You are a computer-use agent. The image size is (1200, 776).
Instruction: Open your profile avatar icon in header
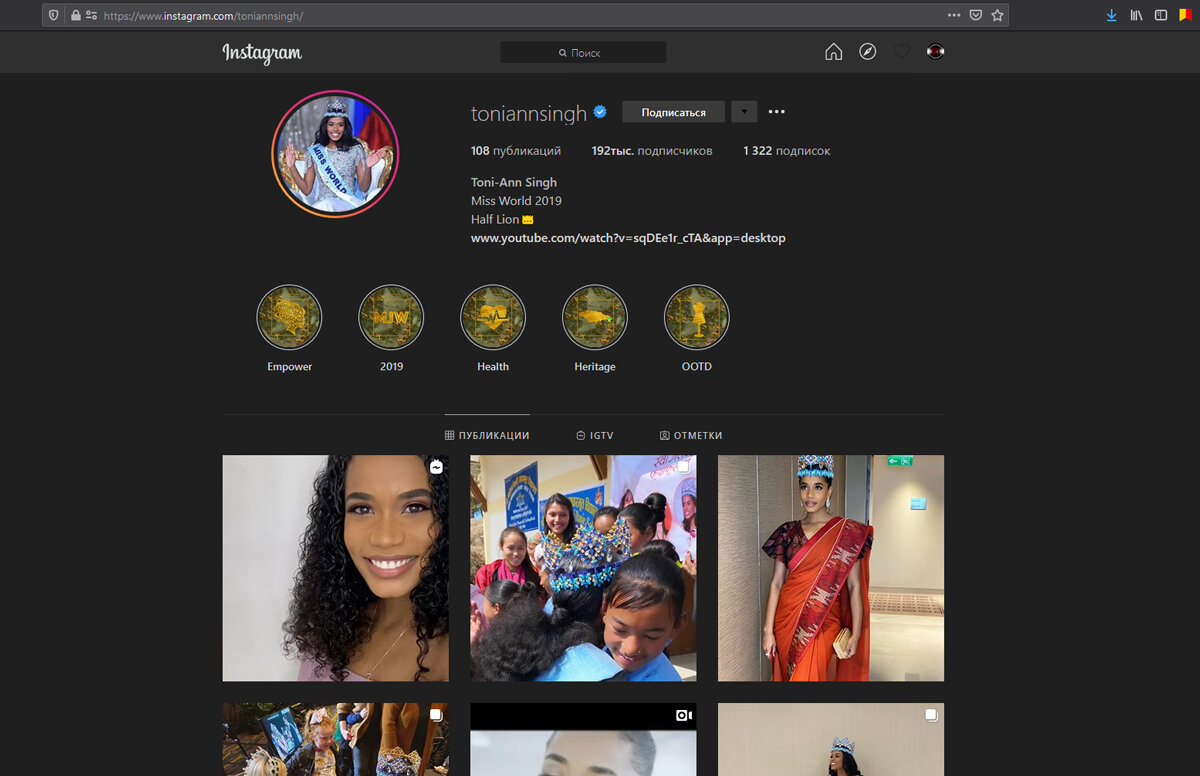coord(935,52)
